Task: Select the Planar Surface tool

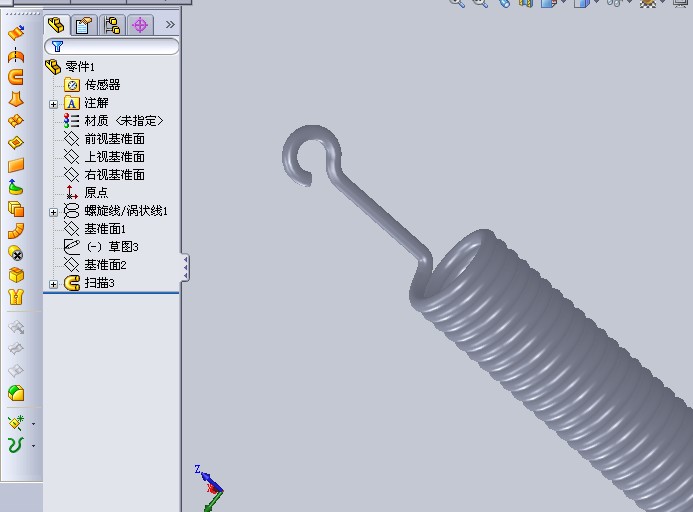Action: 16,165
